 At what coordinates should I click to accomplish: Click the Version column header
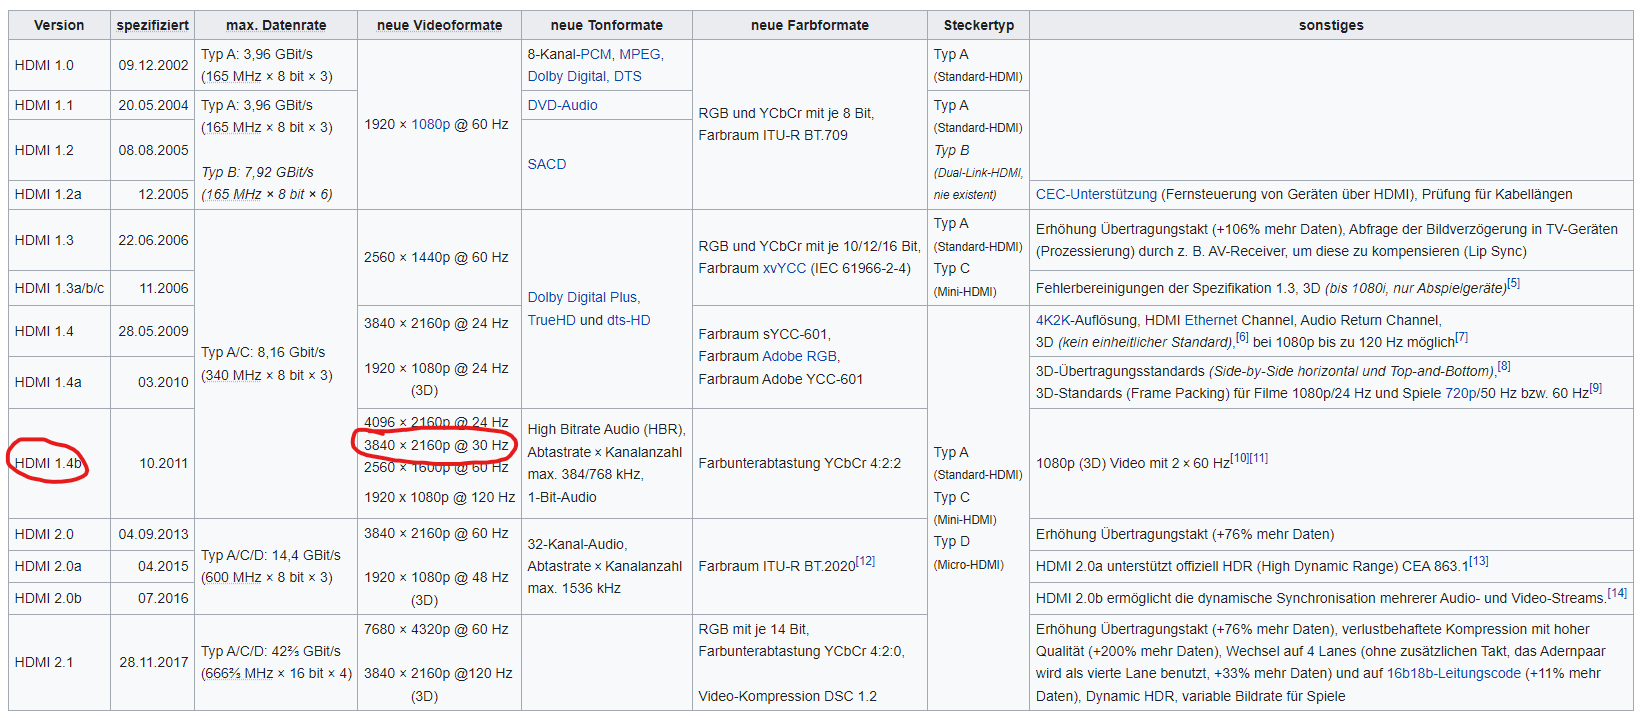coord(59,25)
